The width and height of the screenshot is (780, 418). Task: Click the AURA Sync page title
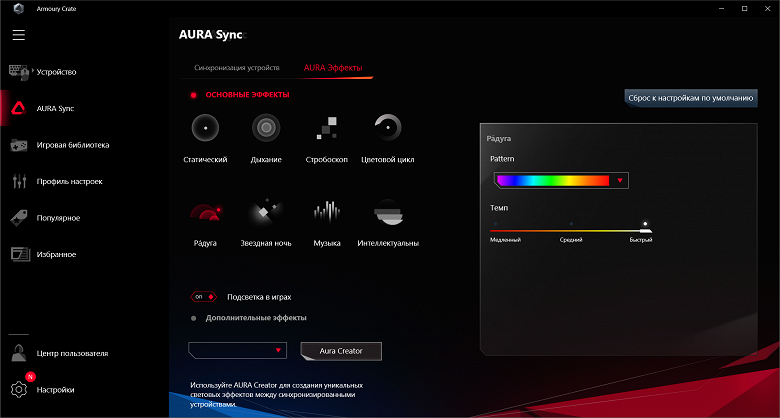point(211,35)
